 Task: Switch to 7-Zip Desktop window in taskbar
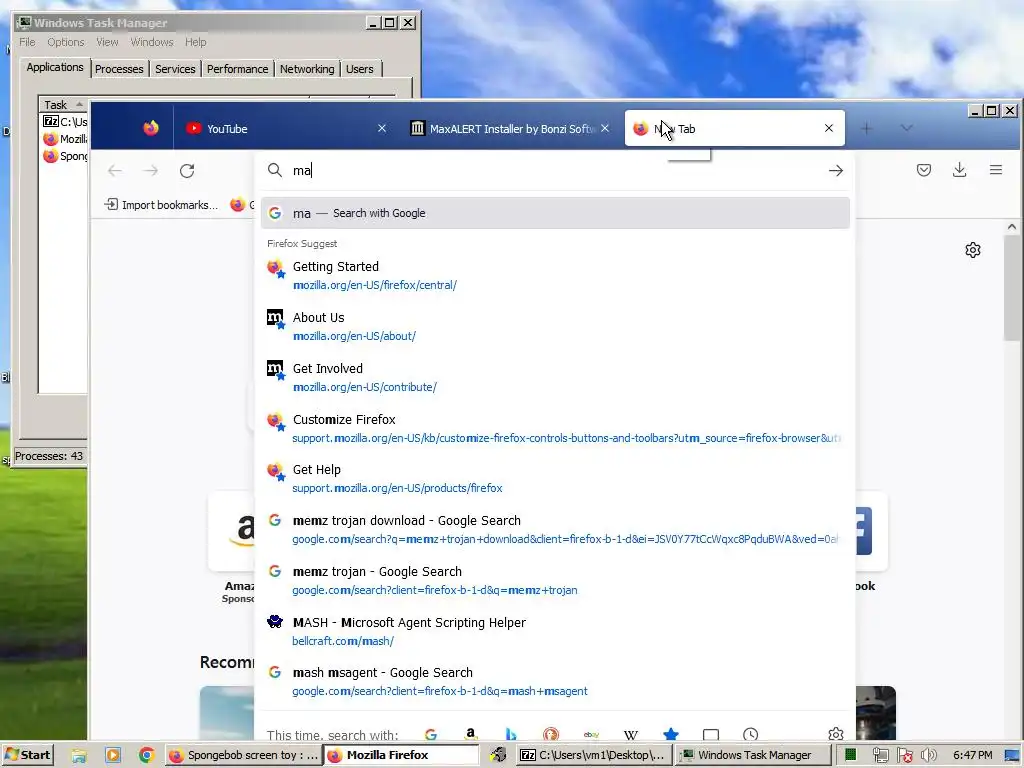coord(592,755)
